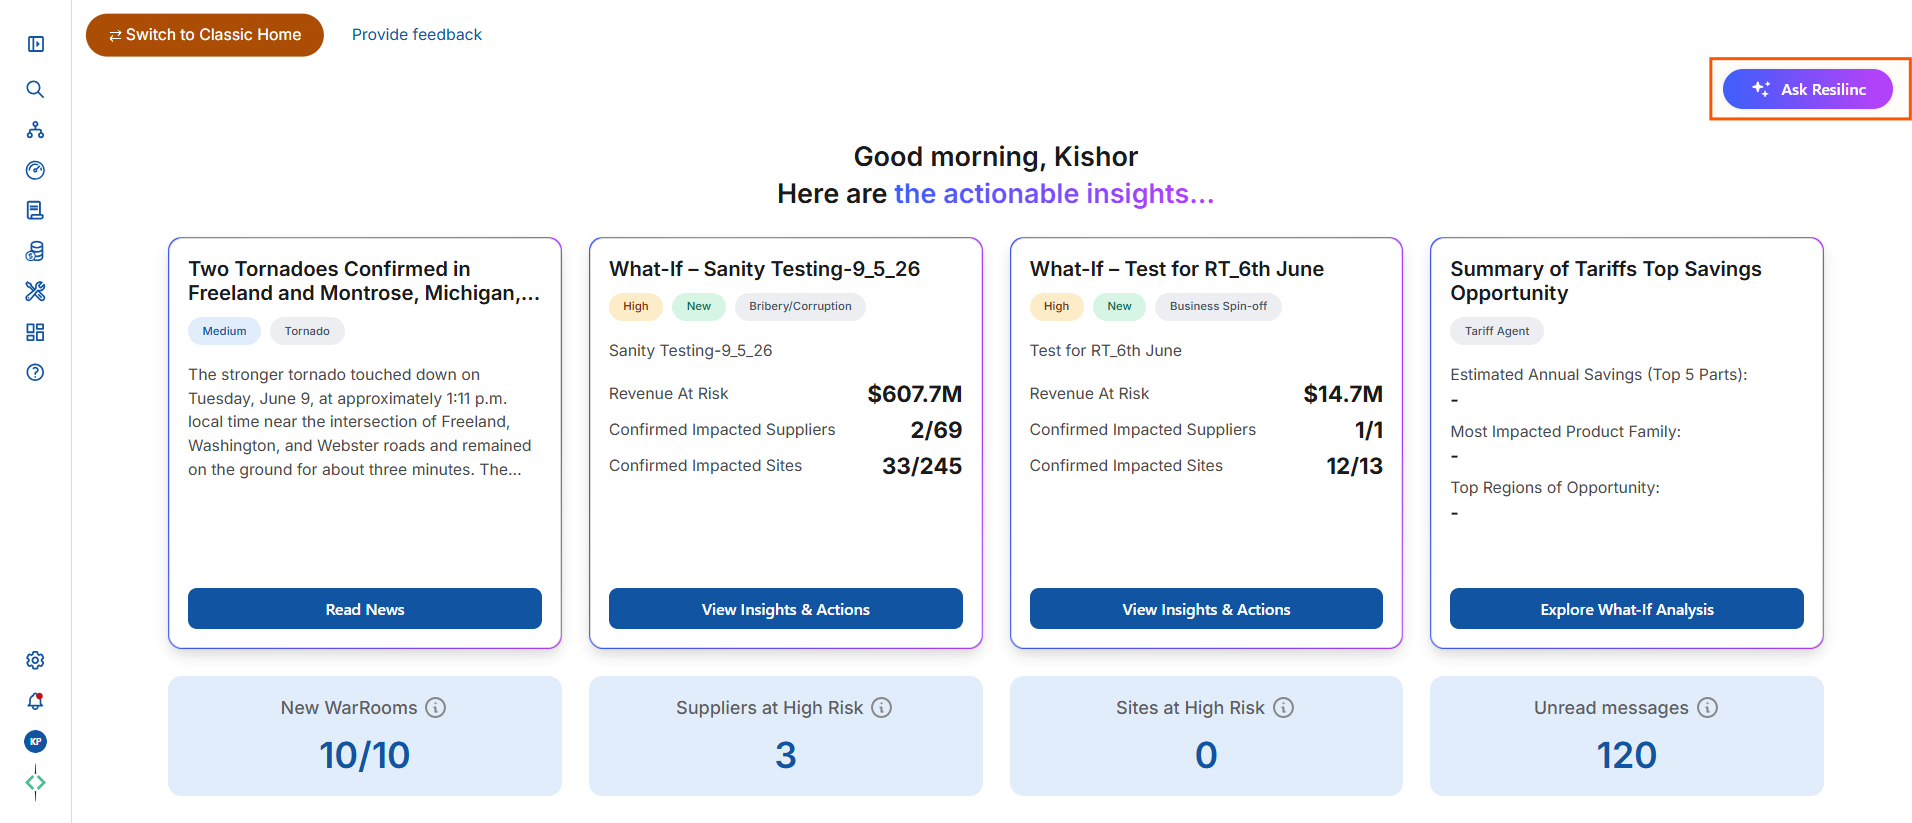Open the dashboard gauge icon in sidebar
Image resolution: width=1912 pixels, height=823 pixels.
tap(35, 170)
